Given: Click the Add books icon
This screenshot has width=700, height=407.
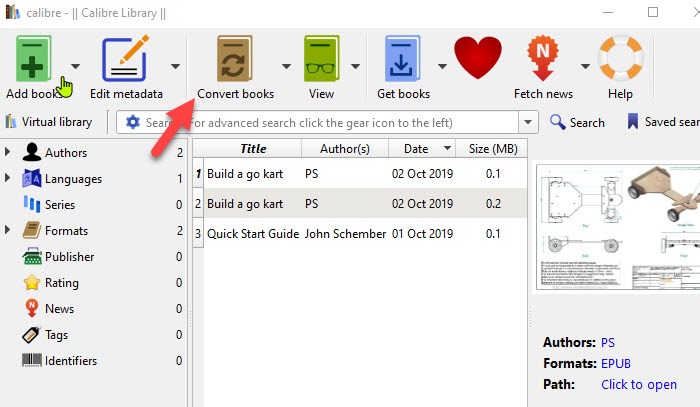Looking at the screenshot, I should (x=33, y=58).
